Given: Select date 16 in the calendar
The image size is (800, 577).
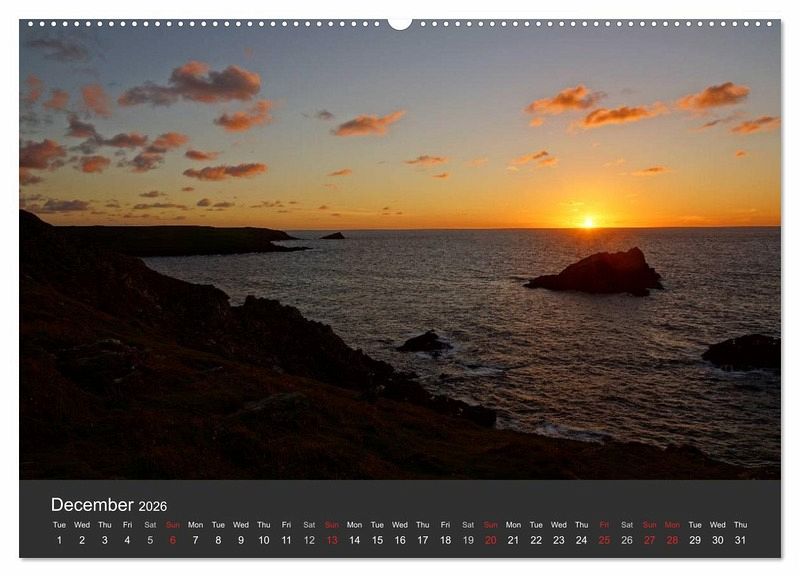Looking at the screenshot, I should [x=400, y=540].
